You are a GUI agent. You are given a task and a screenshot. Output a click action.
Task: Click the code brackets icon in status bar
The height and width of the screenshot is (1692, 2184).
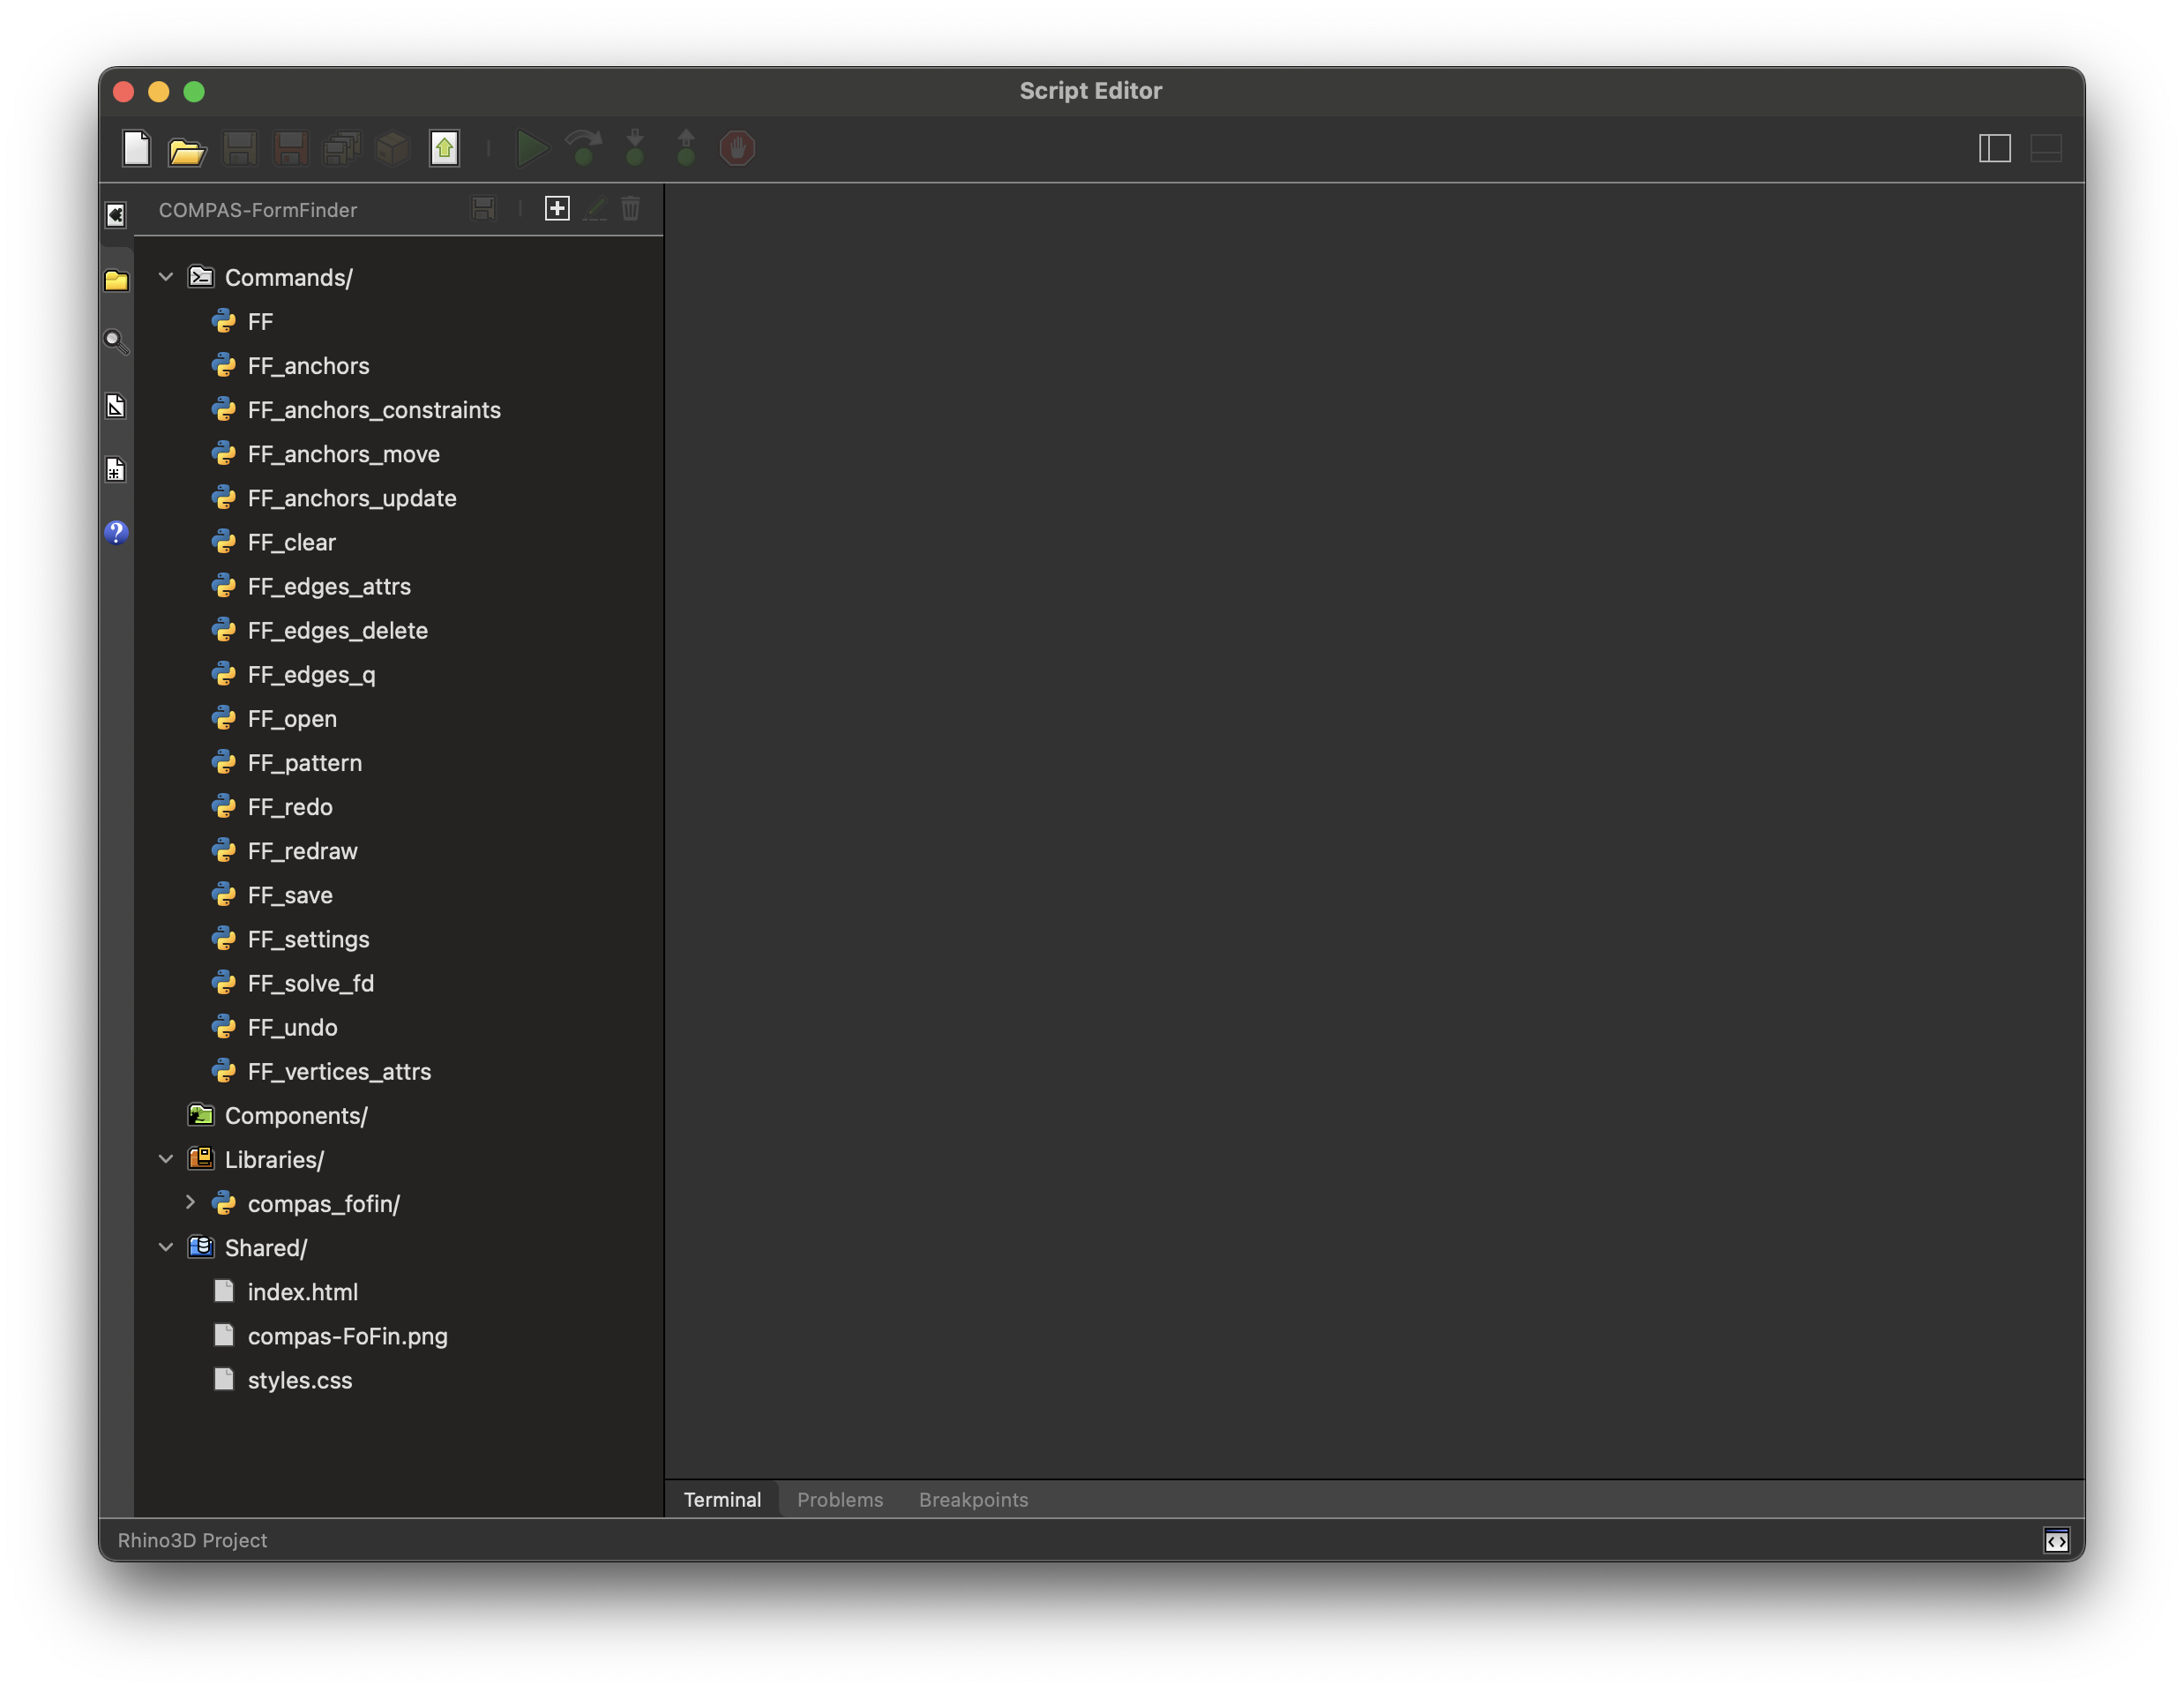coord(2056,1540)
